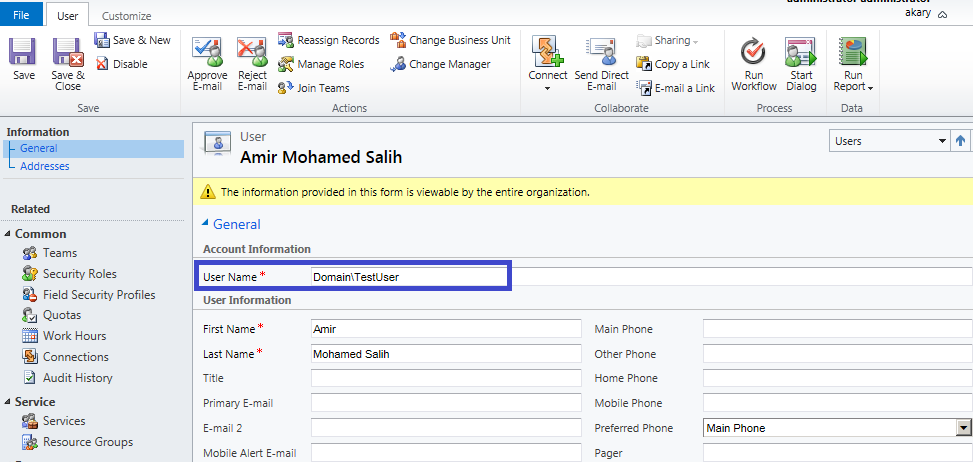Screen dimensions: 973x462
Task: Collapse the General section triangle
Action: click(x=205, y=223)
